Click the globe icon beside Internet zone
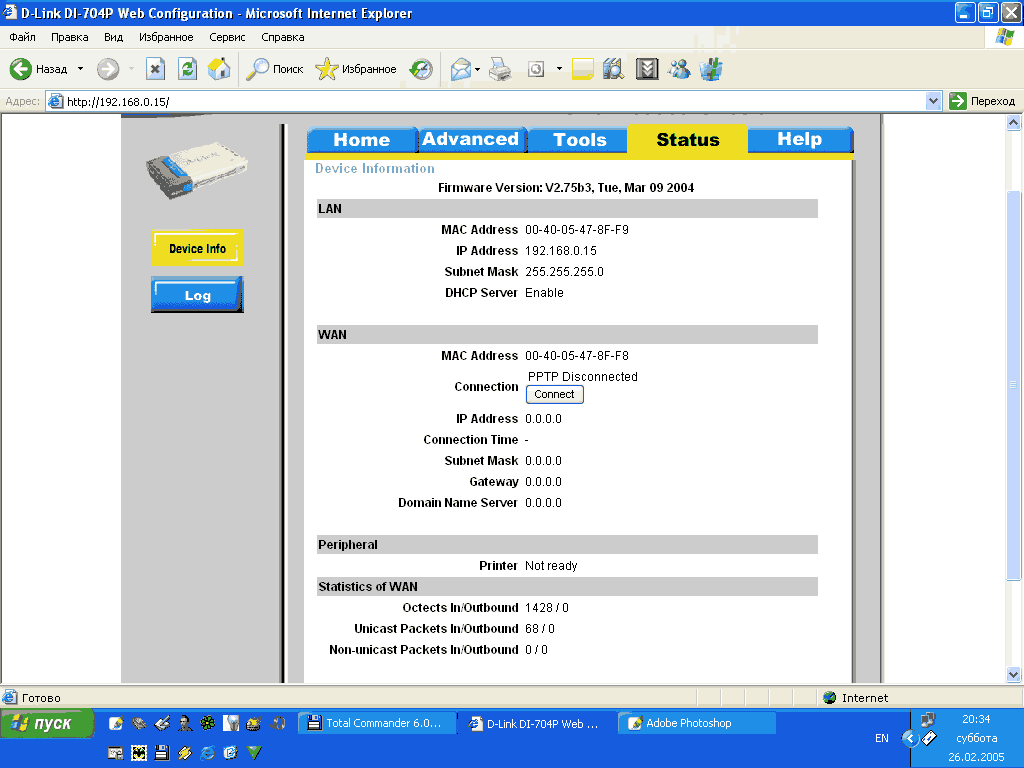 (830, 697)
